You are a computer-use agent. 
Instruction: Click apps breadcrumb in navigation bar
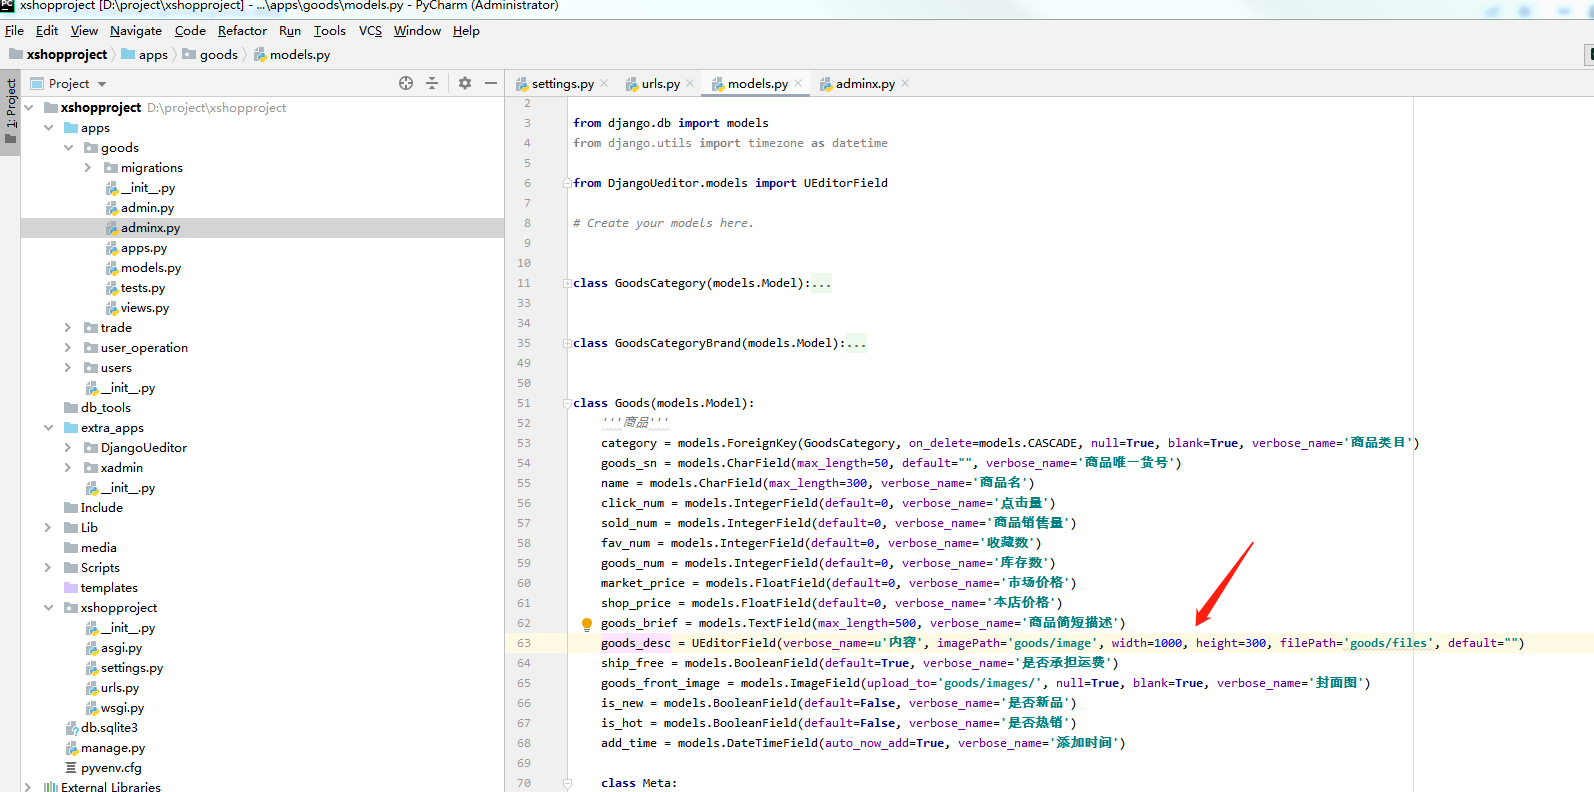coord(145,55)
